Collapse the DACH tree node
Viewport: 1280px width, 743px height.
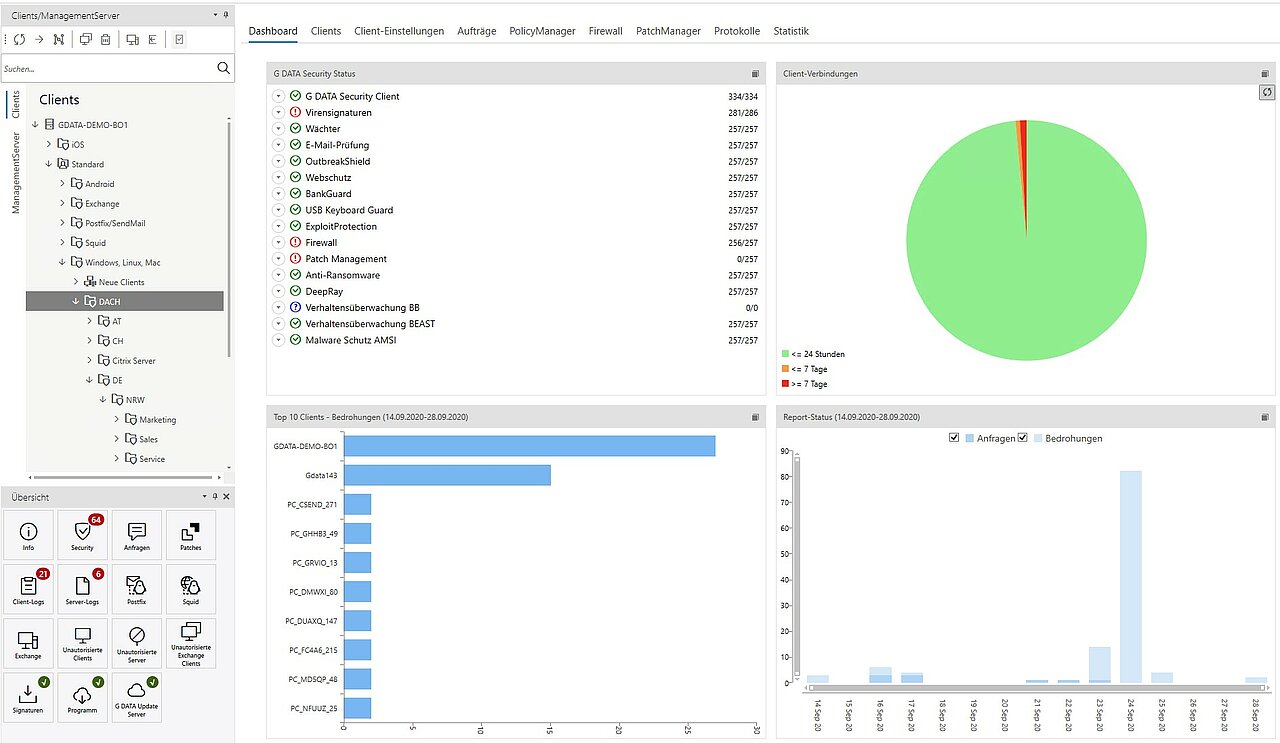(x=75, y=302)
